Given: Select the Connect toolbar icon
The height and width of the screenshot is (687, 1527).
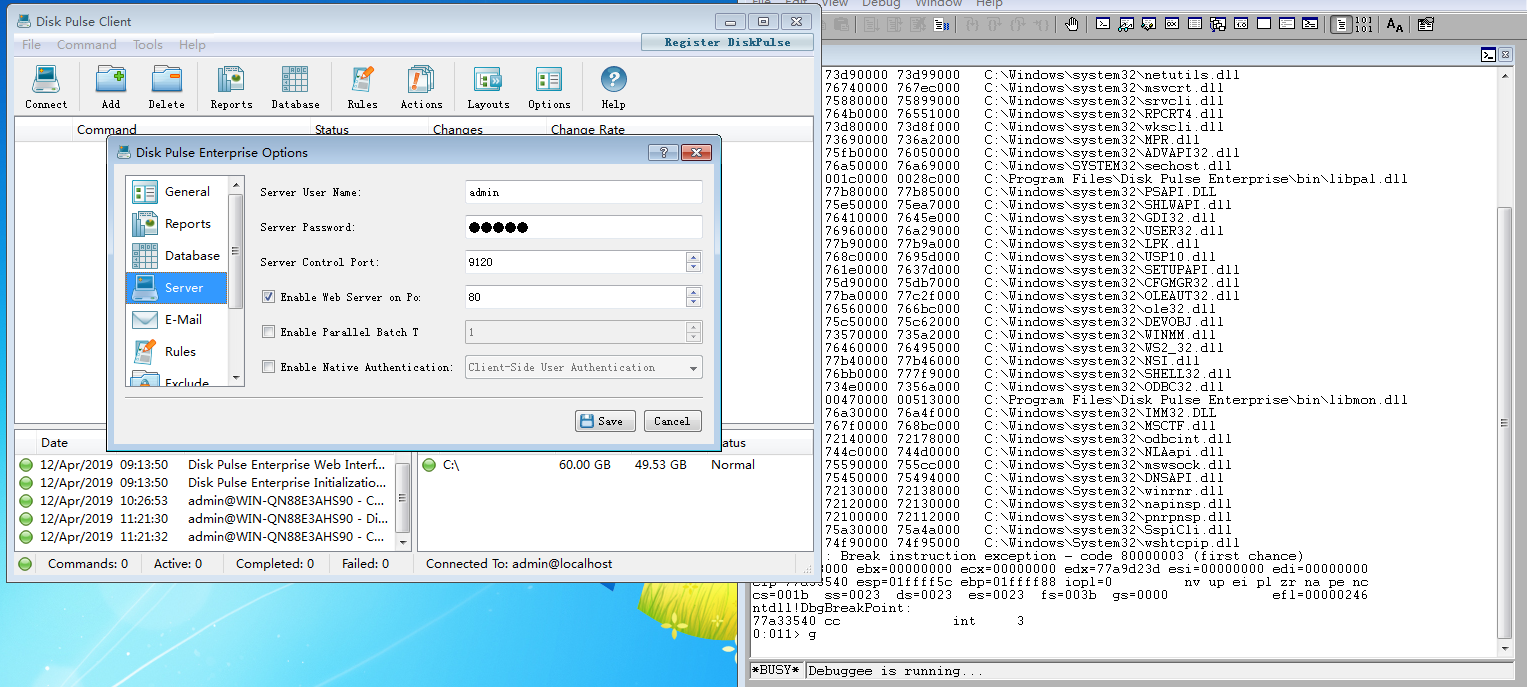Looking at the screenshot, I should tap(46, 85).
